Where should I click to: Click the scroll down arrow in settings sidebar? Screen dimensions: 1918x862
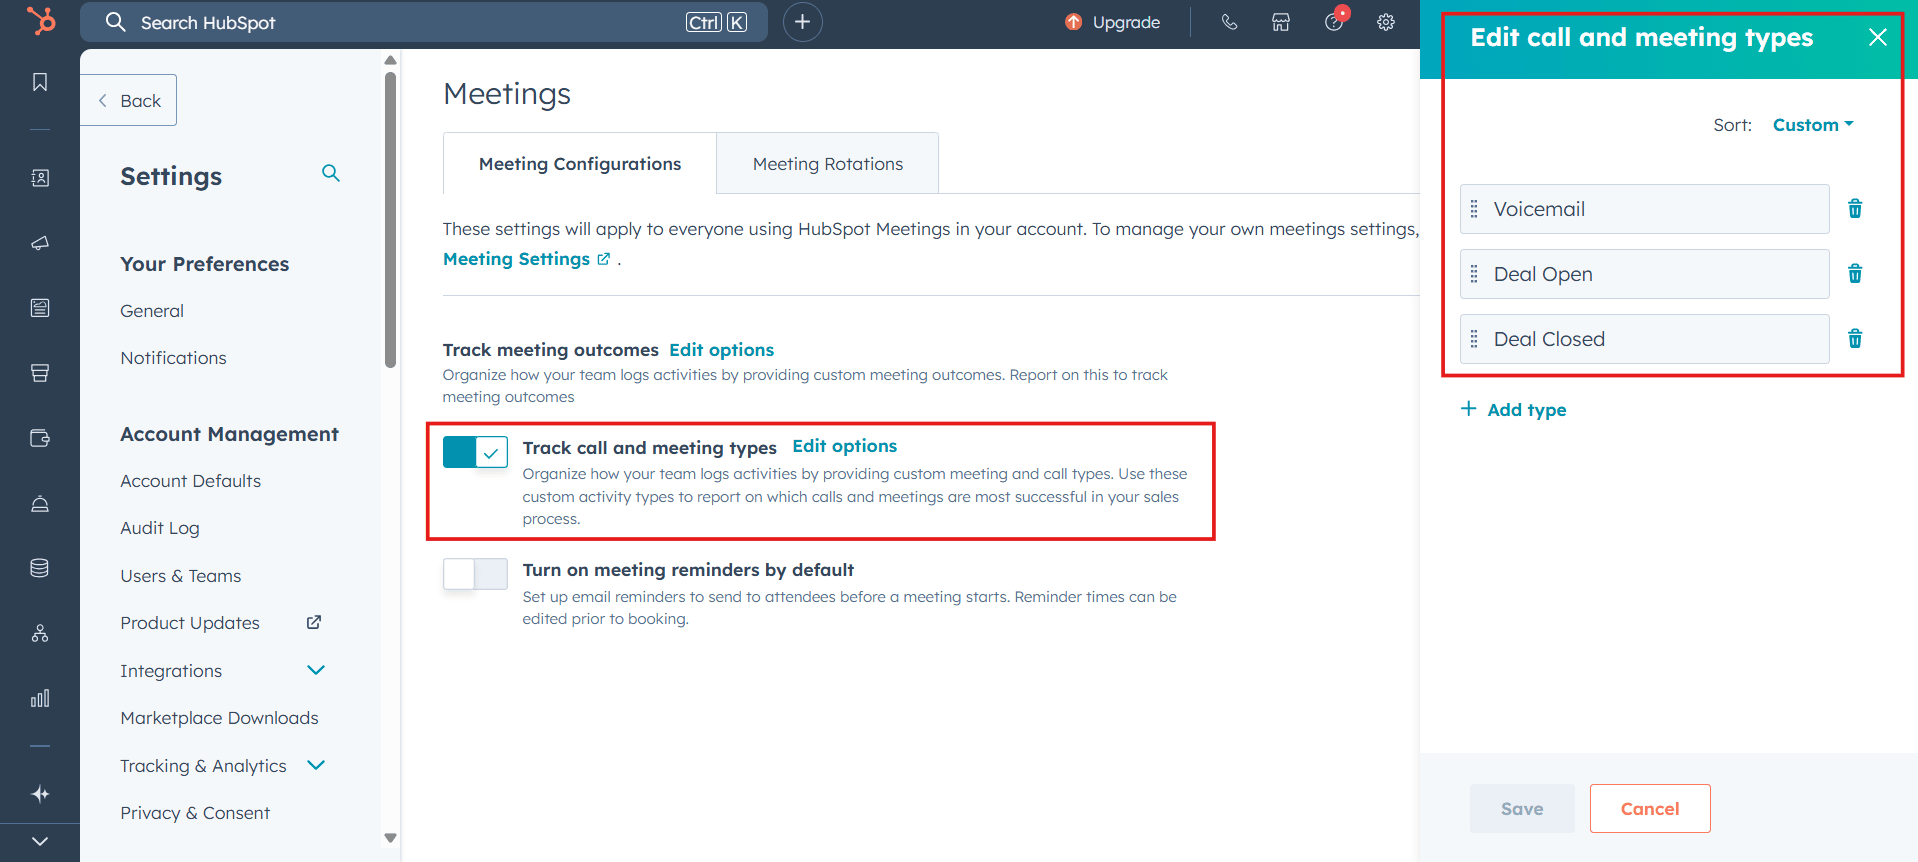[x=390, y=838]
